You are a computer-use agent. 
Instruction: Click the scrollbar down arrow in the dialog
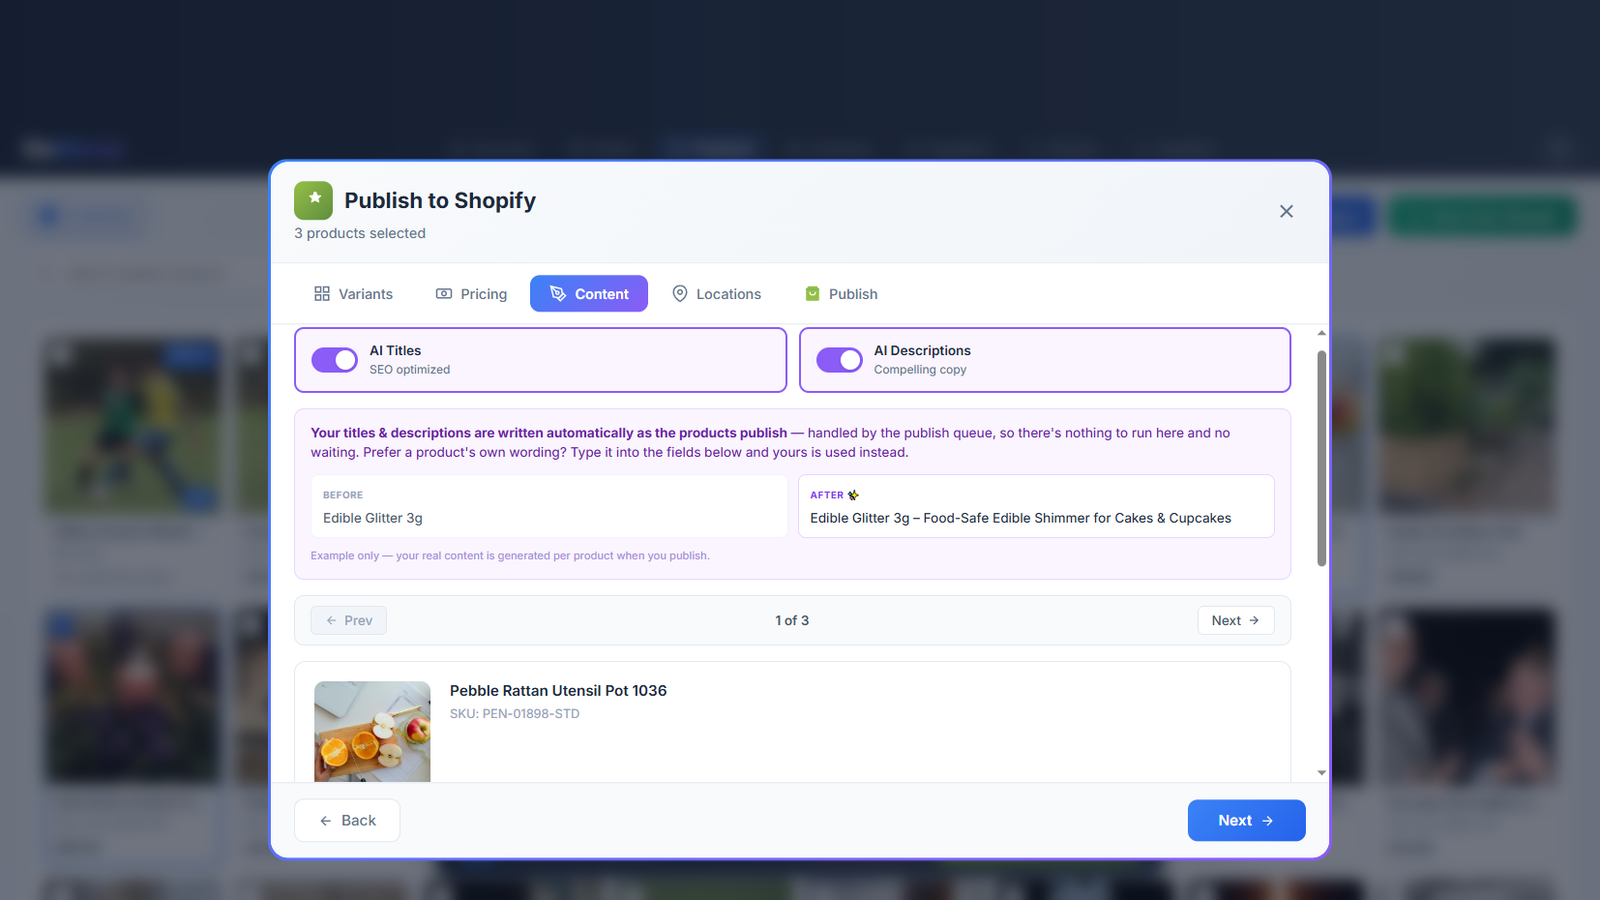pos(1322,773)
